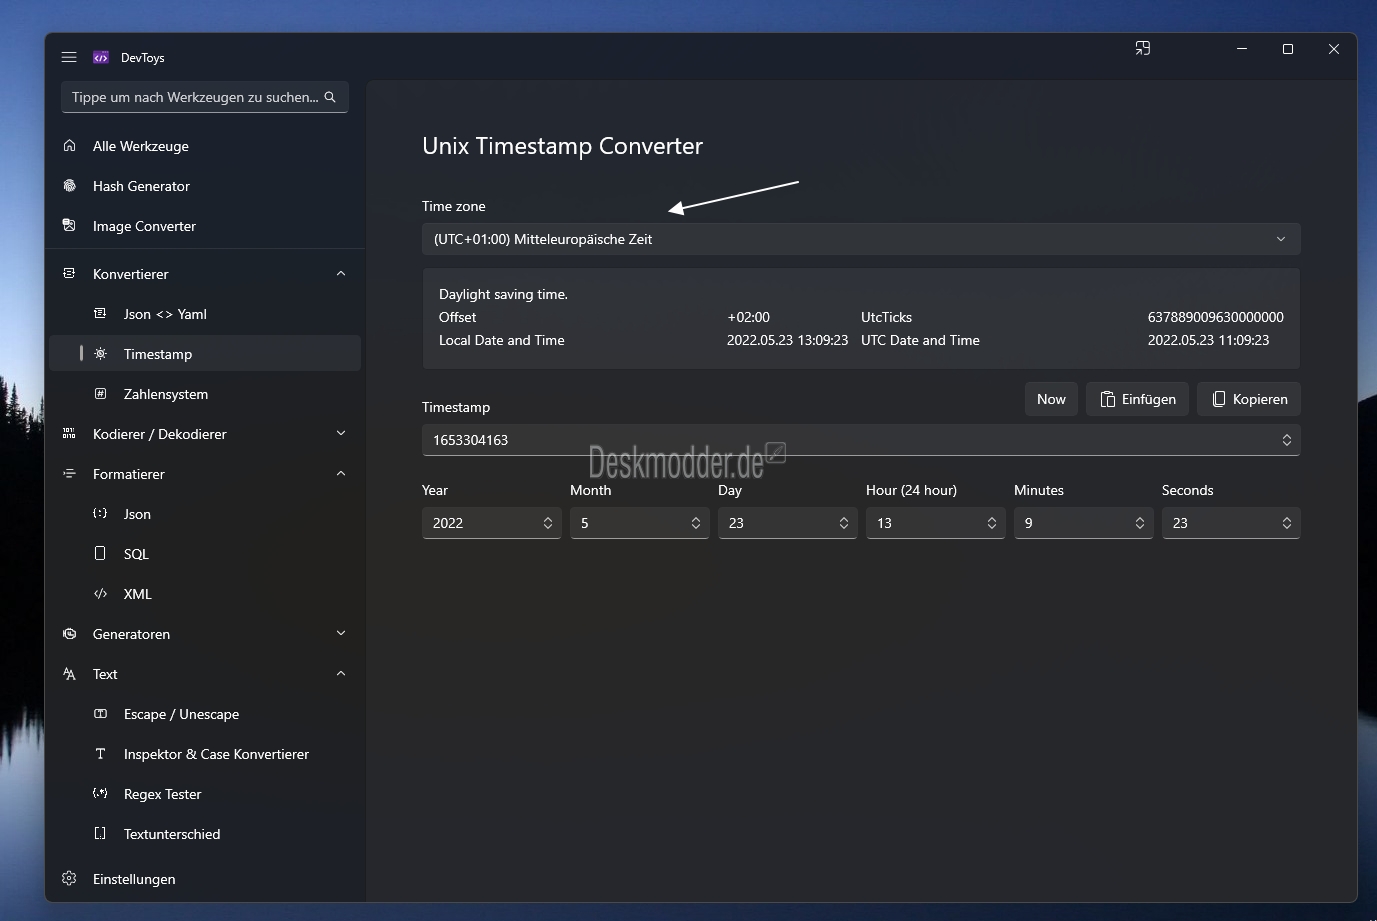Viewport: 1377px width, 921px height.
Task: Open Inspektor & Case Konvertierer tool
Action: pyautogui.click(x=205, y=754)
